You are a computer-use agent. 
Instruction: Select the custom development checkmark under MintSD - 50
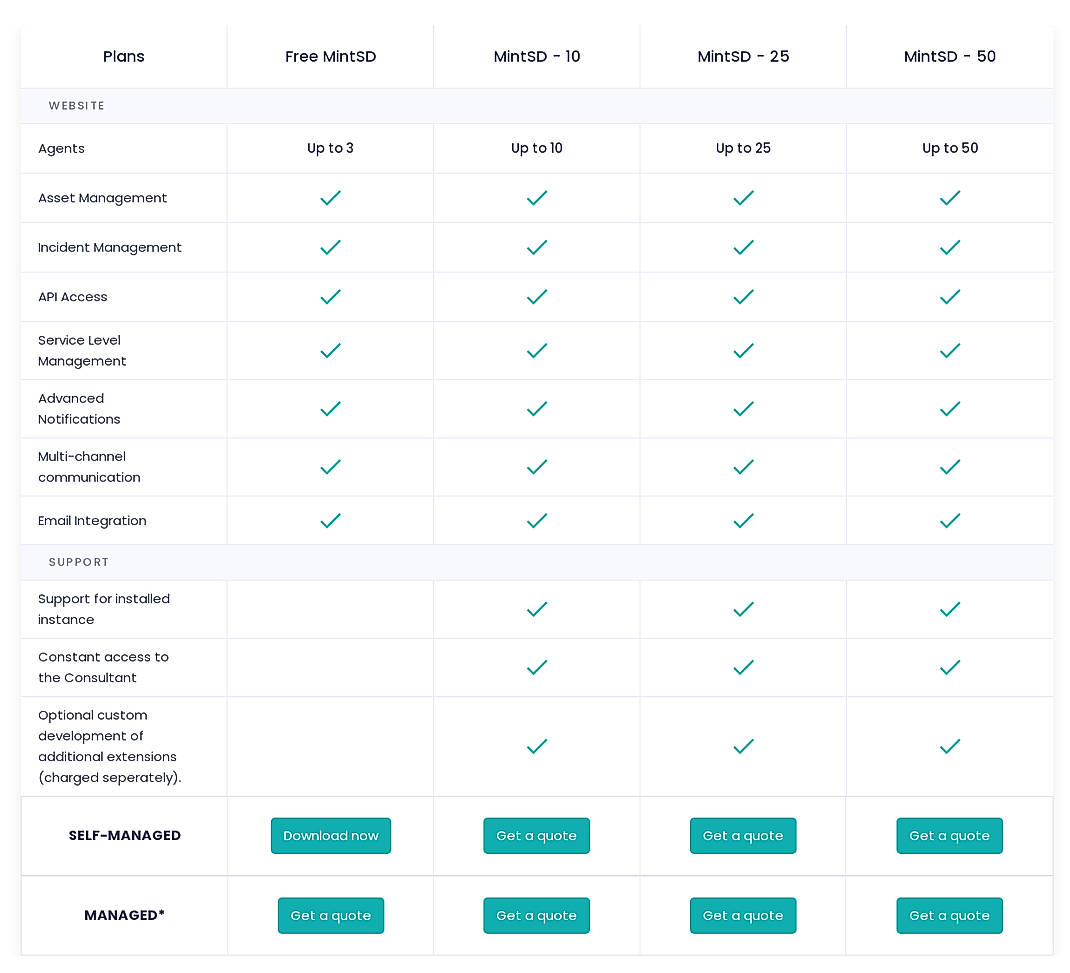tap(949, 746)
